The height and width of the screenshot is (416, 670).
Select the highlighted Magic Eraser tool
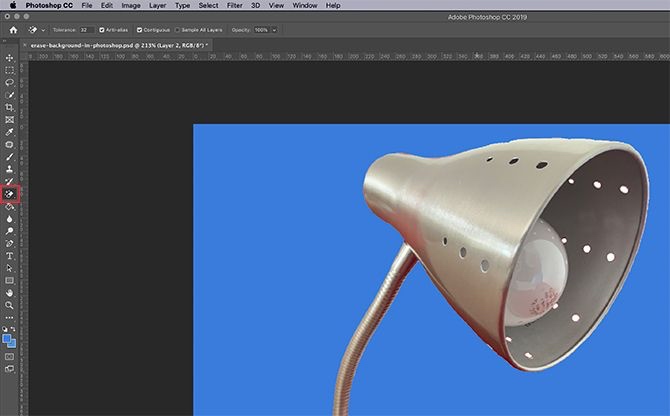click(x=9, y=193)
